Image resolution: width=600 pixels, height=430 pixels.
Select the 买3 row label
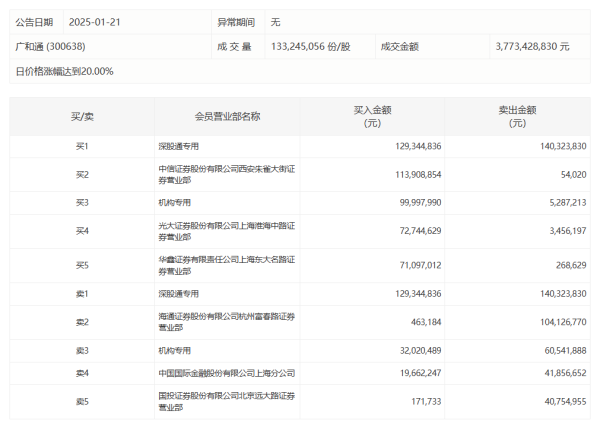coord(82,202)
